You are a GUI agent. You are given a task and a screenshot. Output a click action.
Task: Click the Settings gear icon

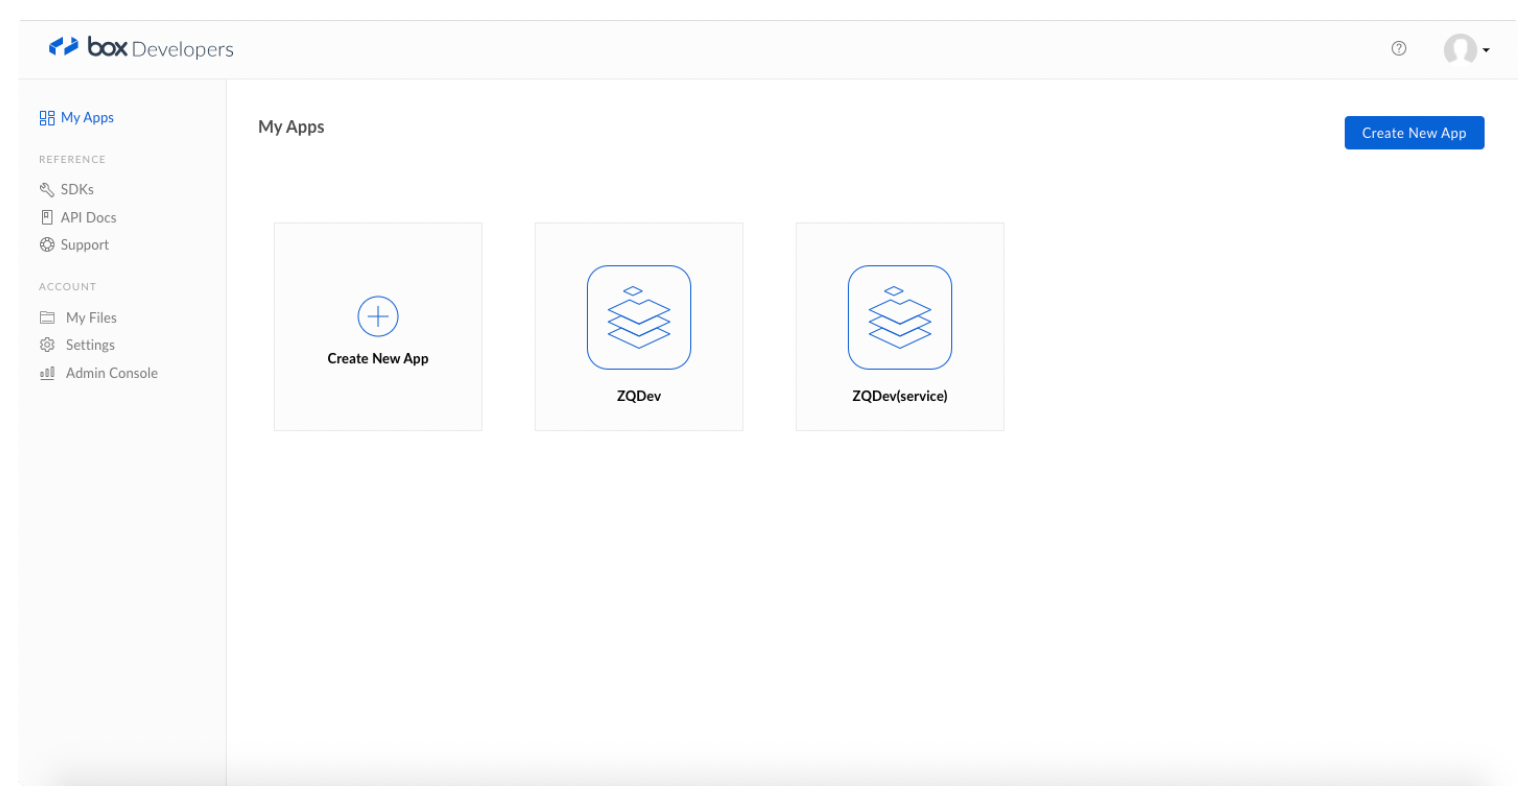point(47,345)
